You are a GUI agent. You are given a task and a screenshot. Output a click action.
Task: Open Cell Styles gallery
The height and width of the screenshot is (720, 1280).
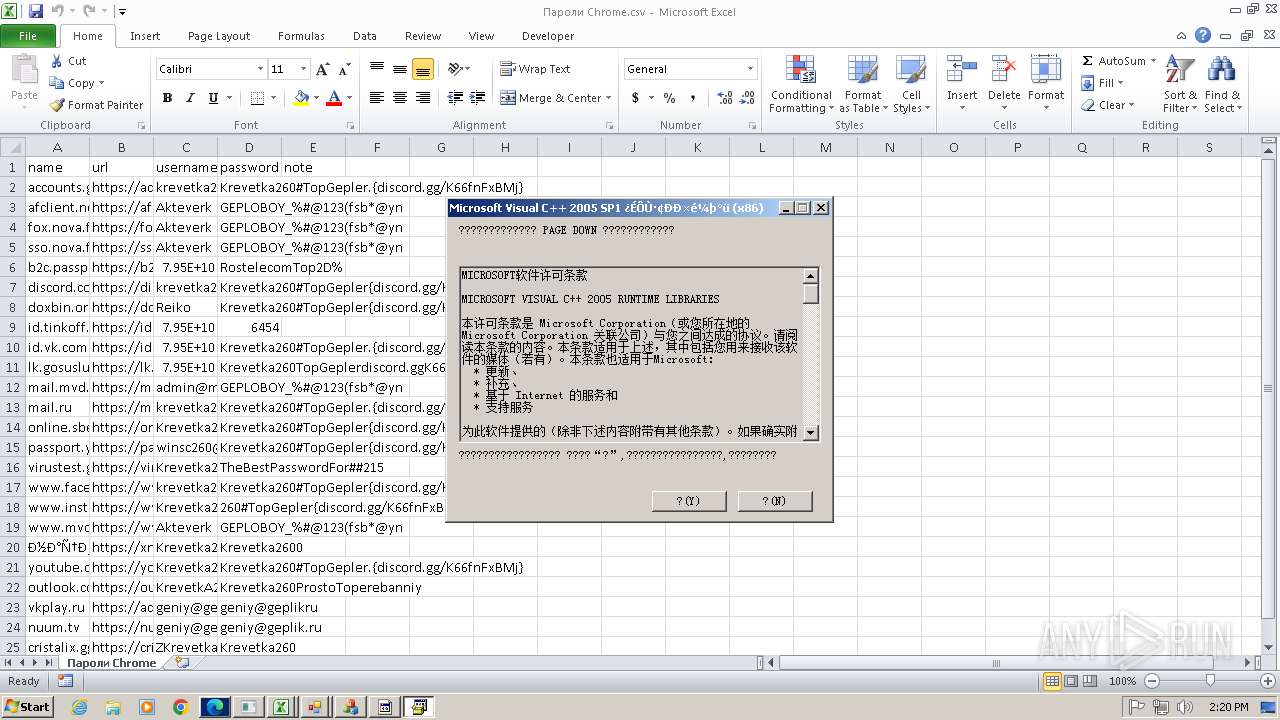click(x=911, y=85)
